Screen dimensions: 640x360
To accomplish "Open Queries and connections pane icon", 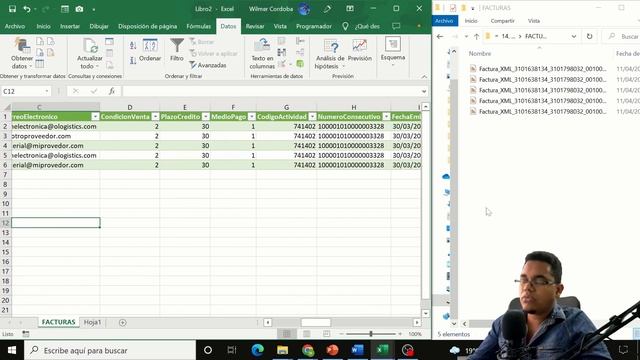I will click(109, 42).
